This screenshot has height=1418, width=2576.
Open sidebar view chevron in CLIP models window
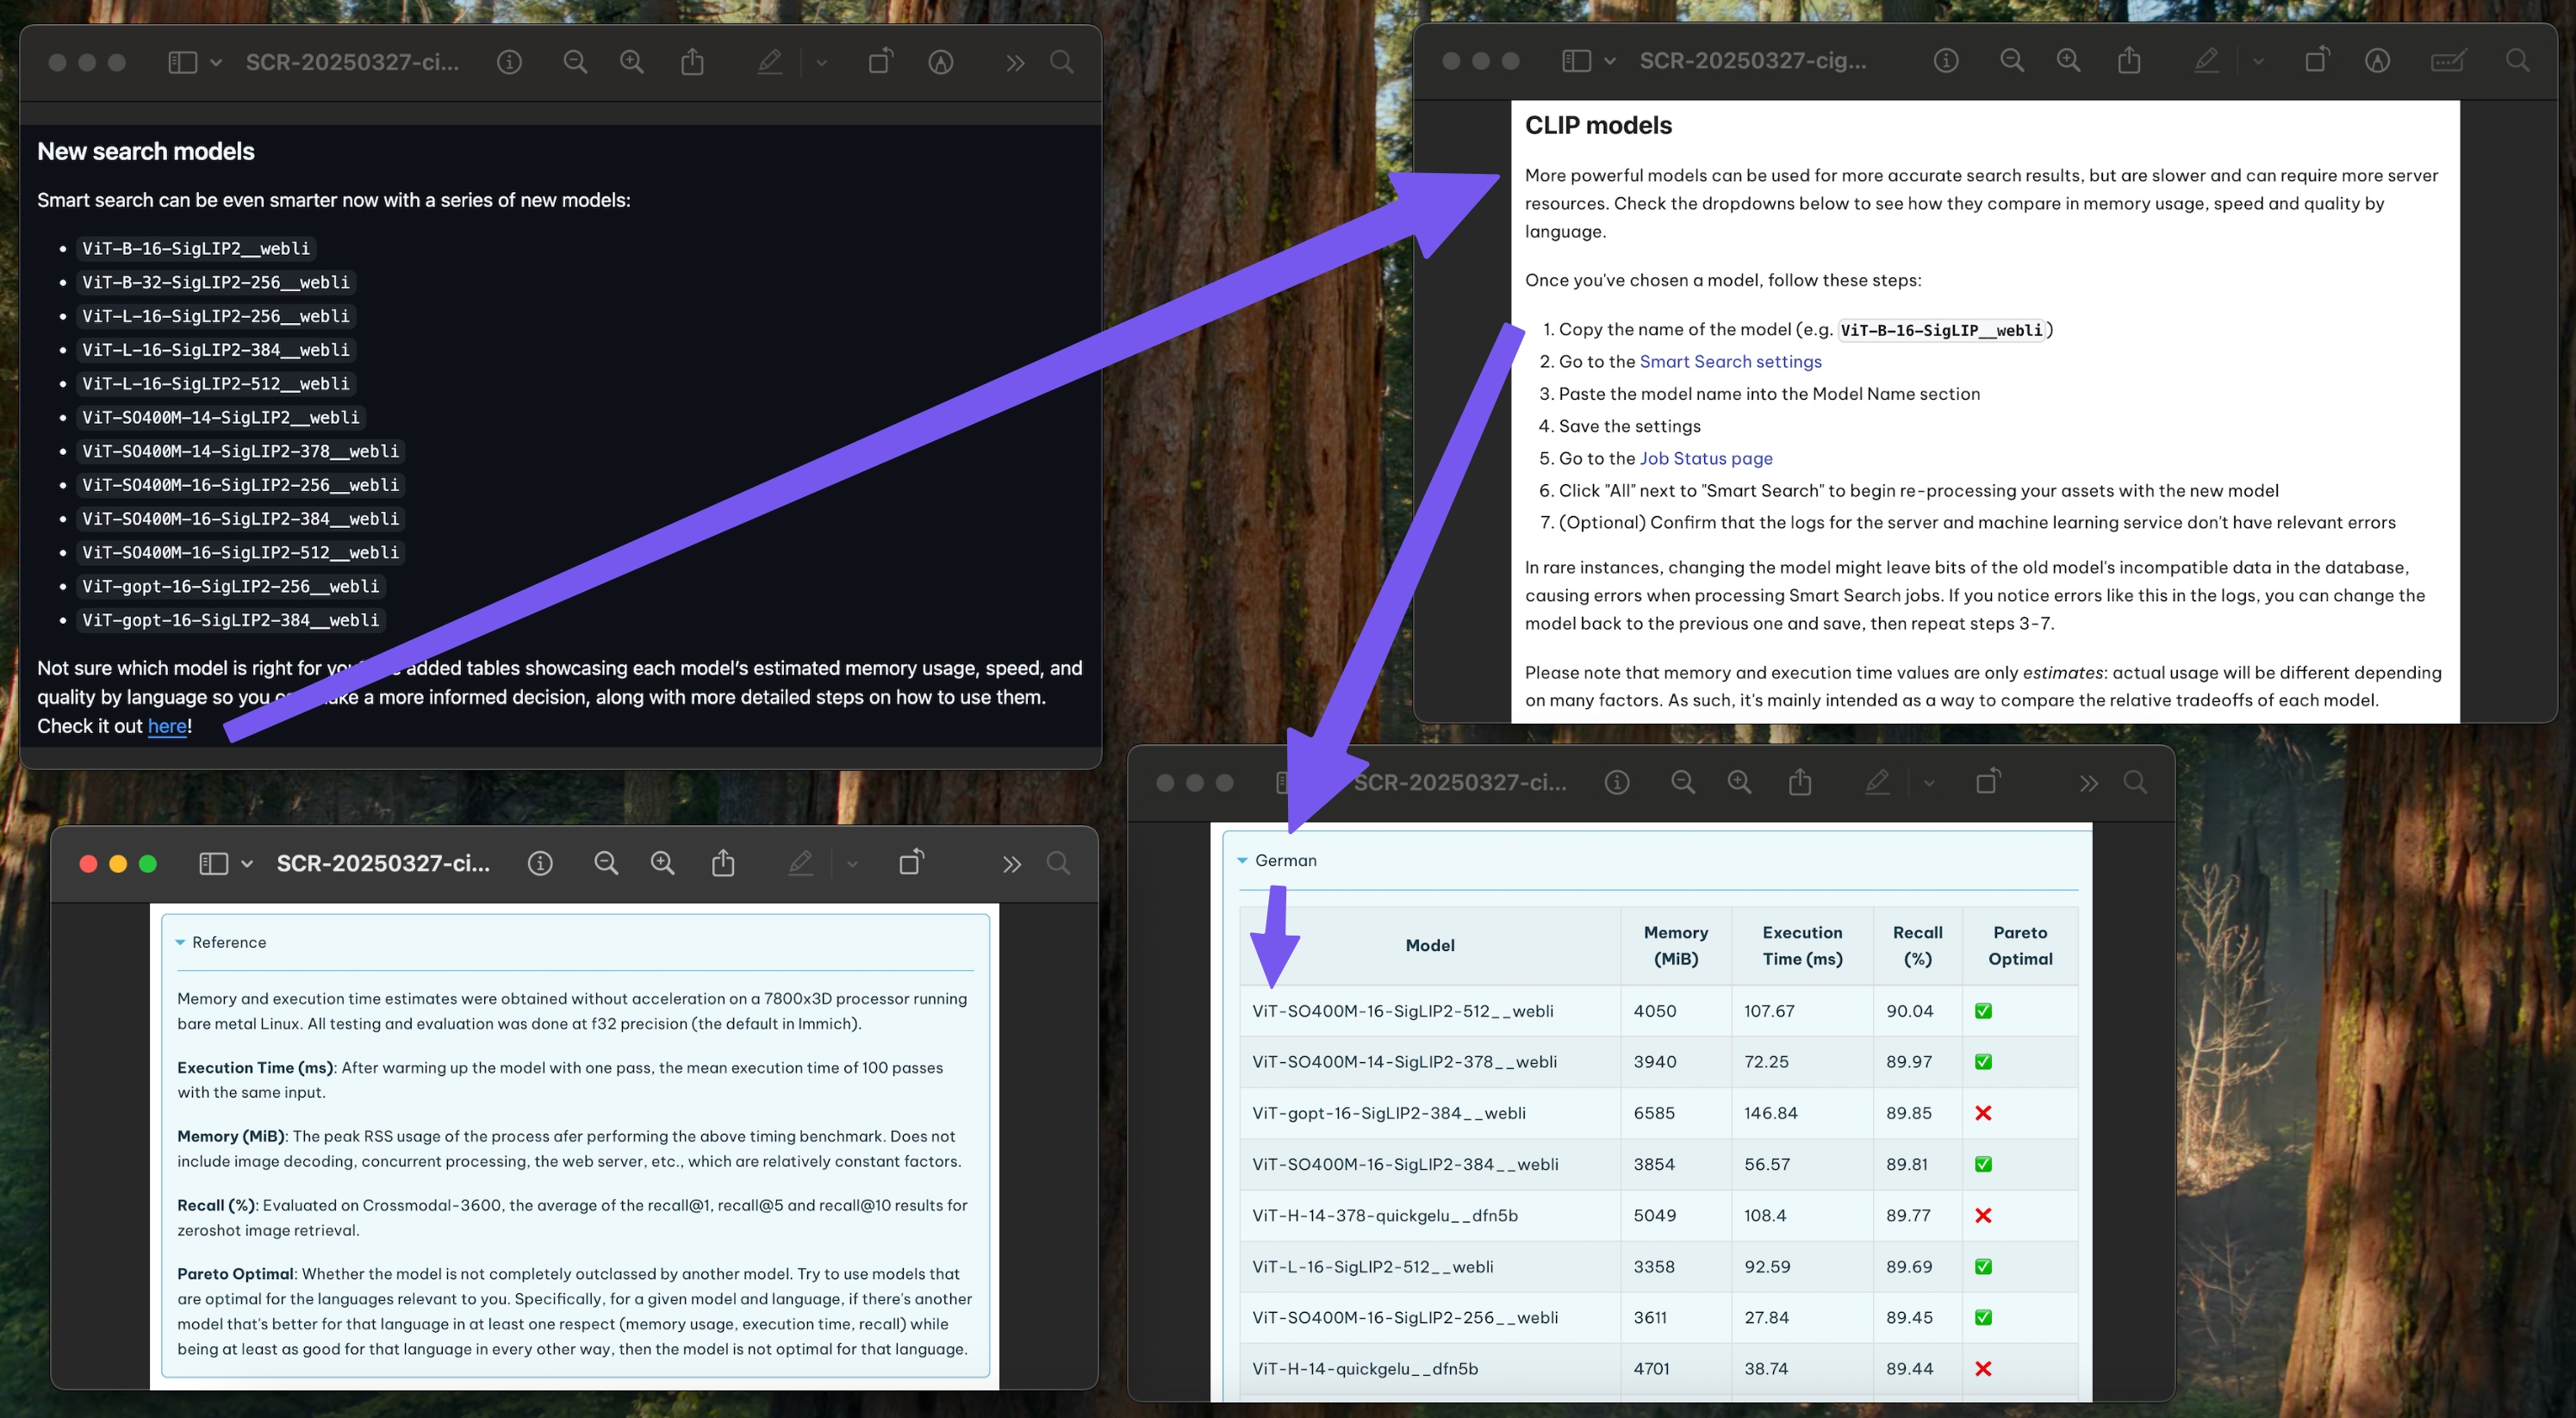(x=1609, y=61)
